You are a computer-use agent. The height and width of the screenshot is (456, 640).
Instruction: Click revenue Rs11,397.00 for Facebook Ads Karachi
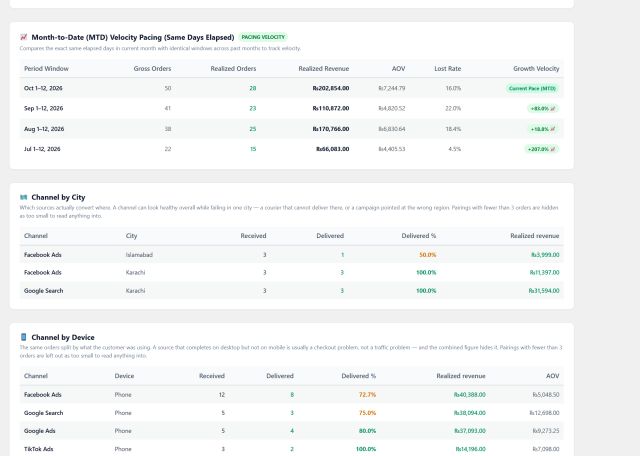pos(544,272)
